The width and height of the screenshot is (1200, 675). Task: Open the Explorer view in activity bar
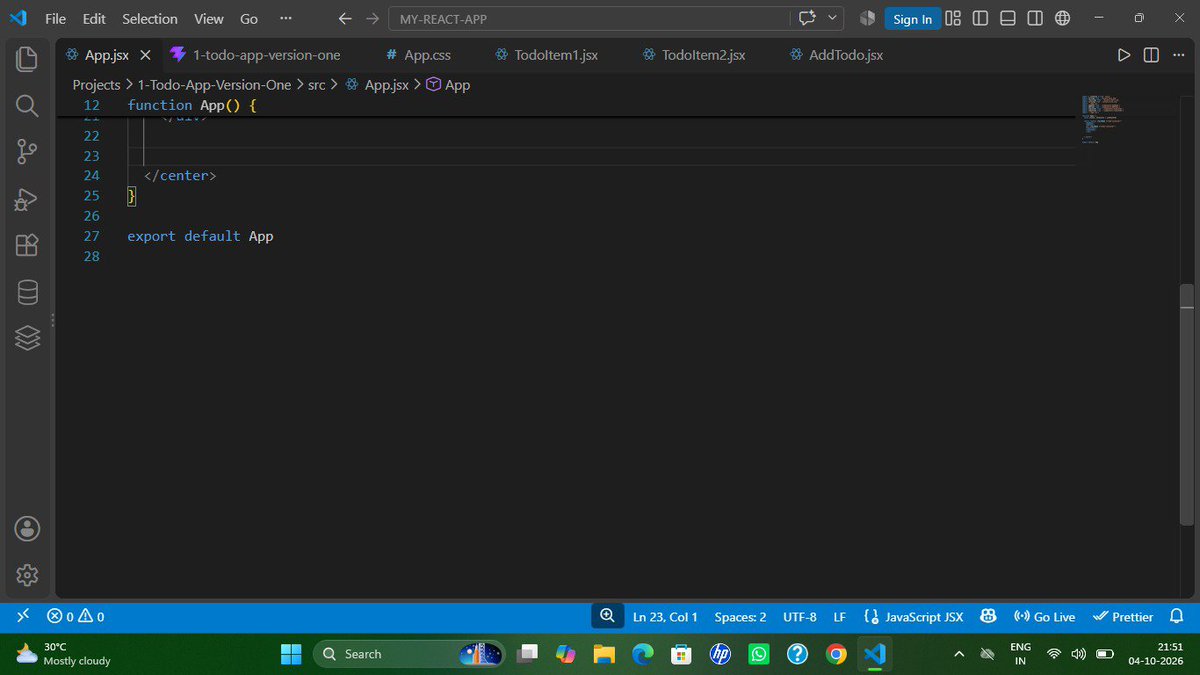pyautogui.click(x=27, y=58)
